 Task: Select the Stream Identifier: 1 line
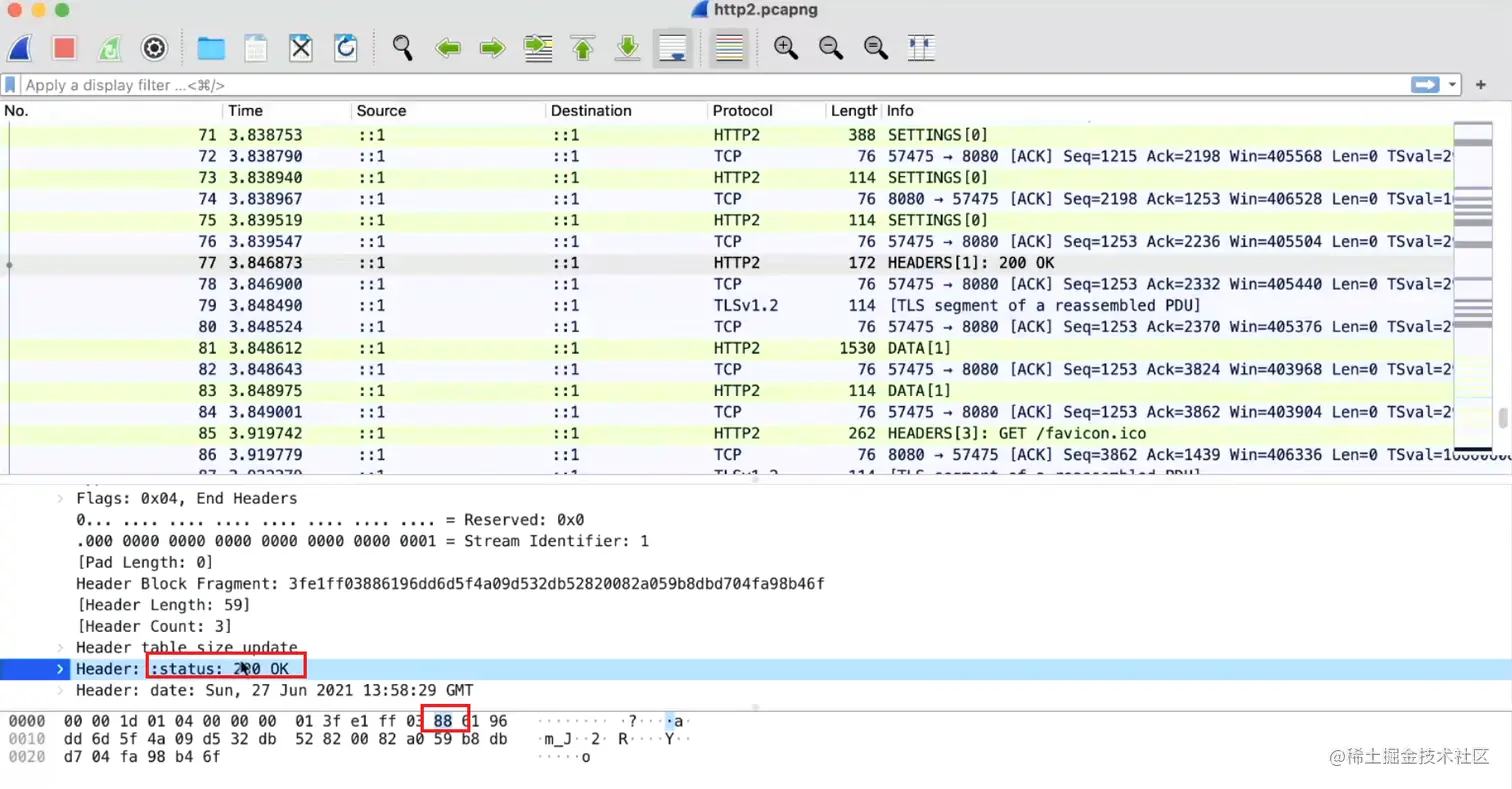(x=362, y=541)
